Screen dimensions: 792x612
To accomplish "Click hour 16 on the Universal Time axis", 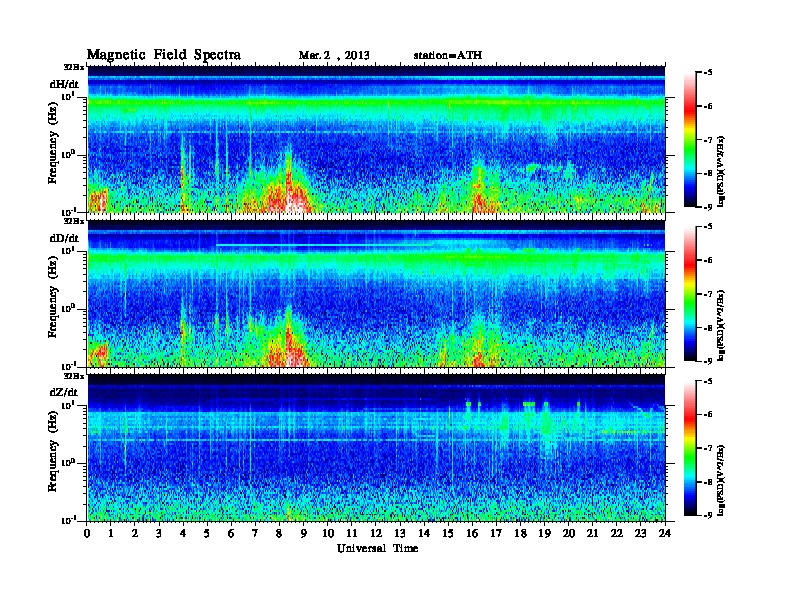I will (x=472, y=533).
